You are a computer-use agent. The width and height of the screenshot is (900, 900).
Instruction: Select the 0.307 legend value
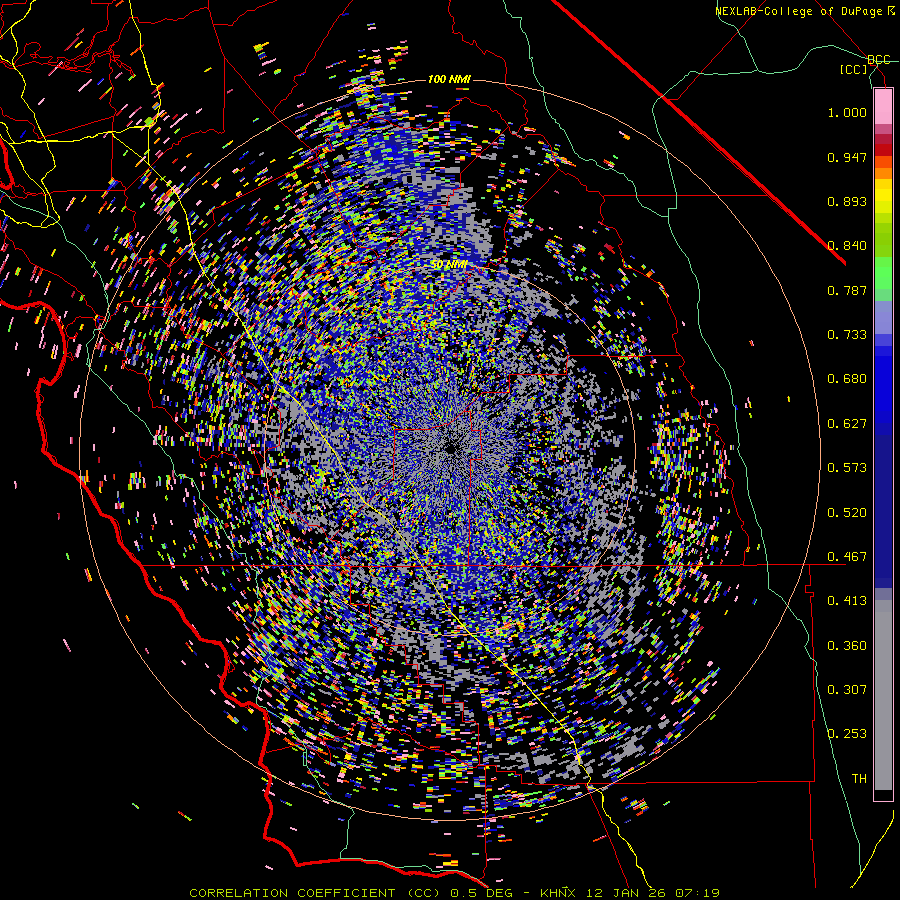(847, 690)
